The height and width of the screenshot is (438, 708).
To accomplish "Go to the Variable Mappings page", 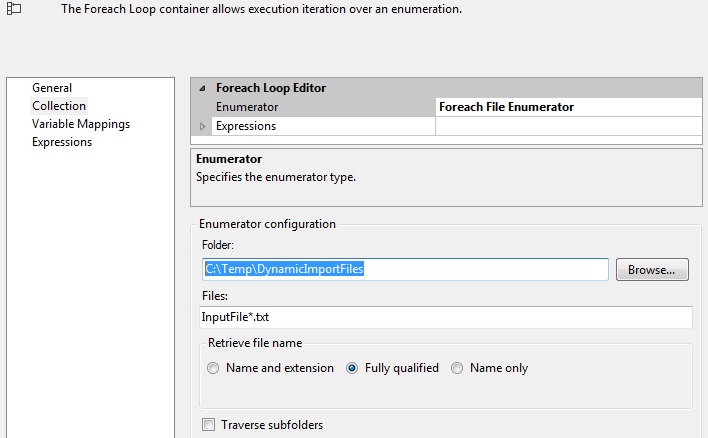I will coord(81,124).
